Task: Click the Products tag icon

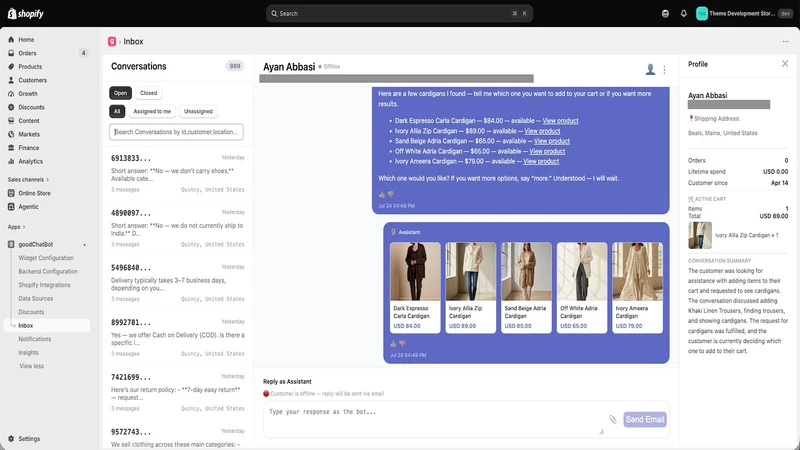Action: pos(11,66)
